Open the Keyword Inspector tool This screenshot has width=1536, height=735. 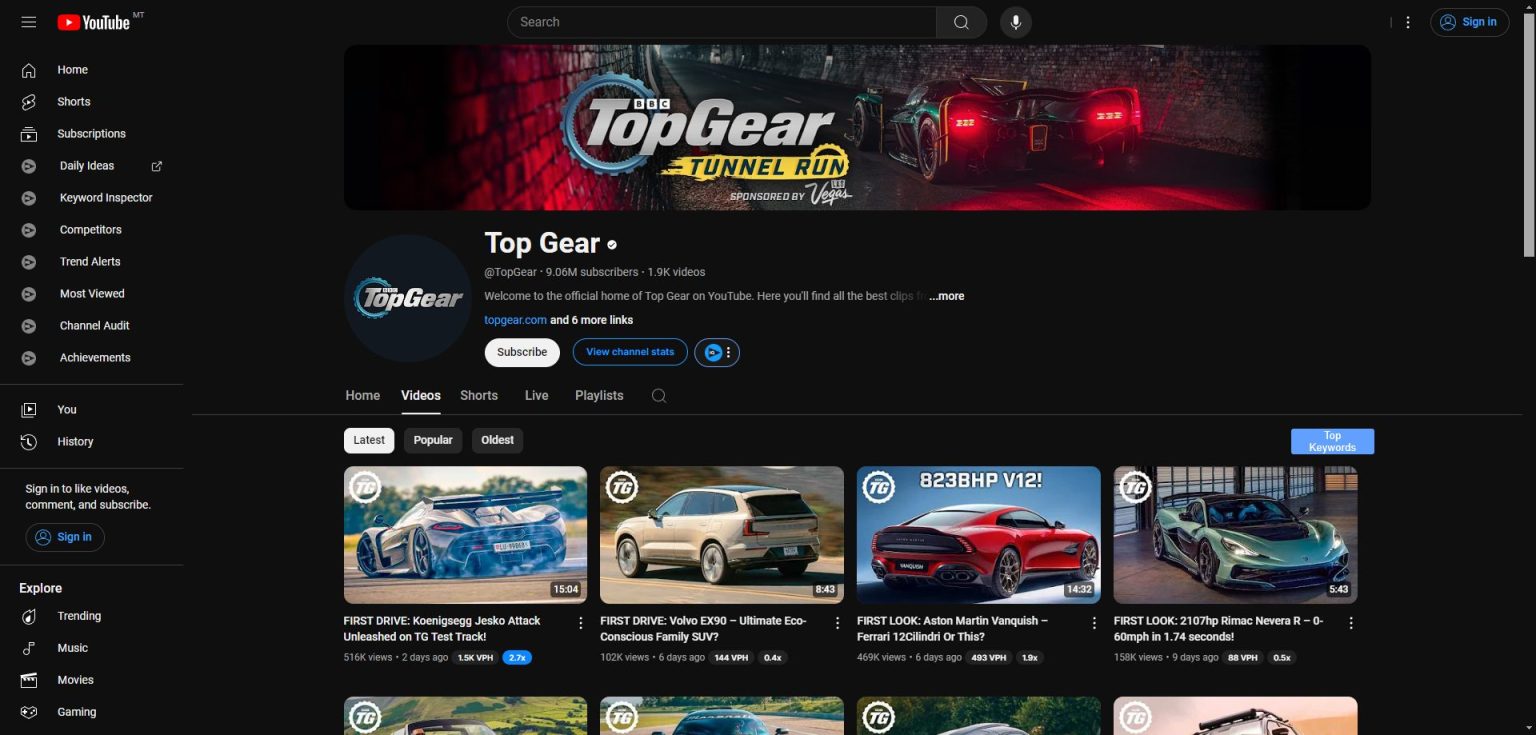tap(105, 197)
